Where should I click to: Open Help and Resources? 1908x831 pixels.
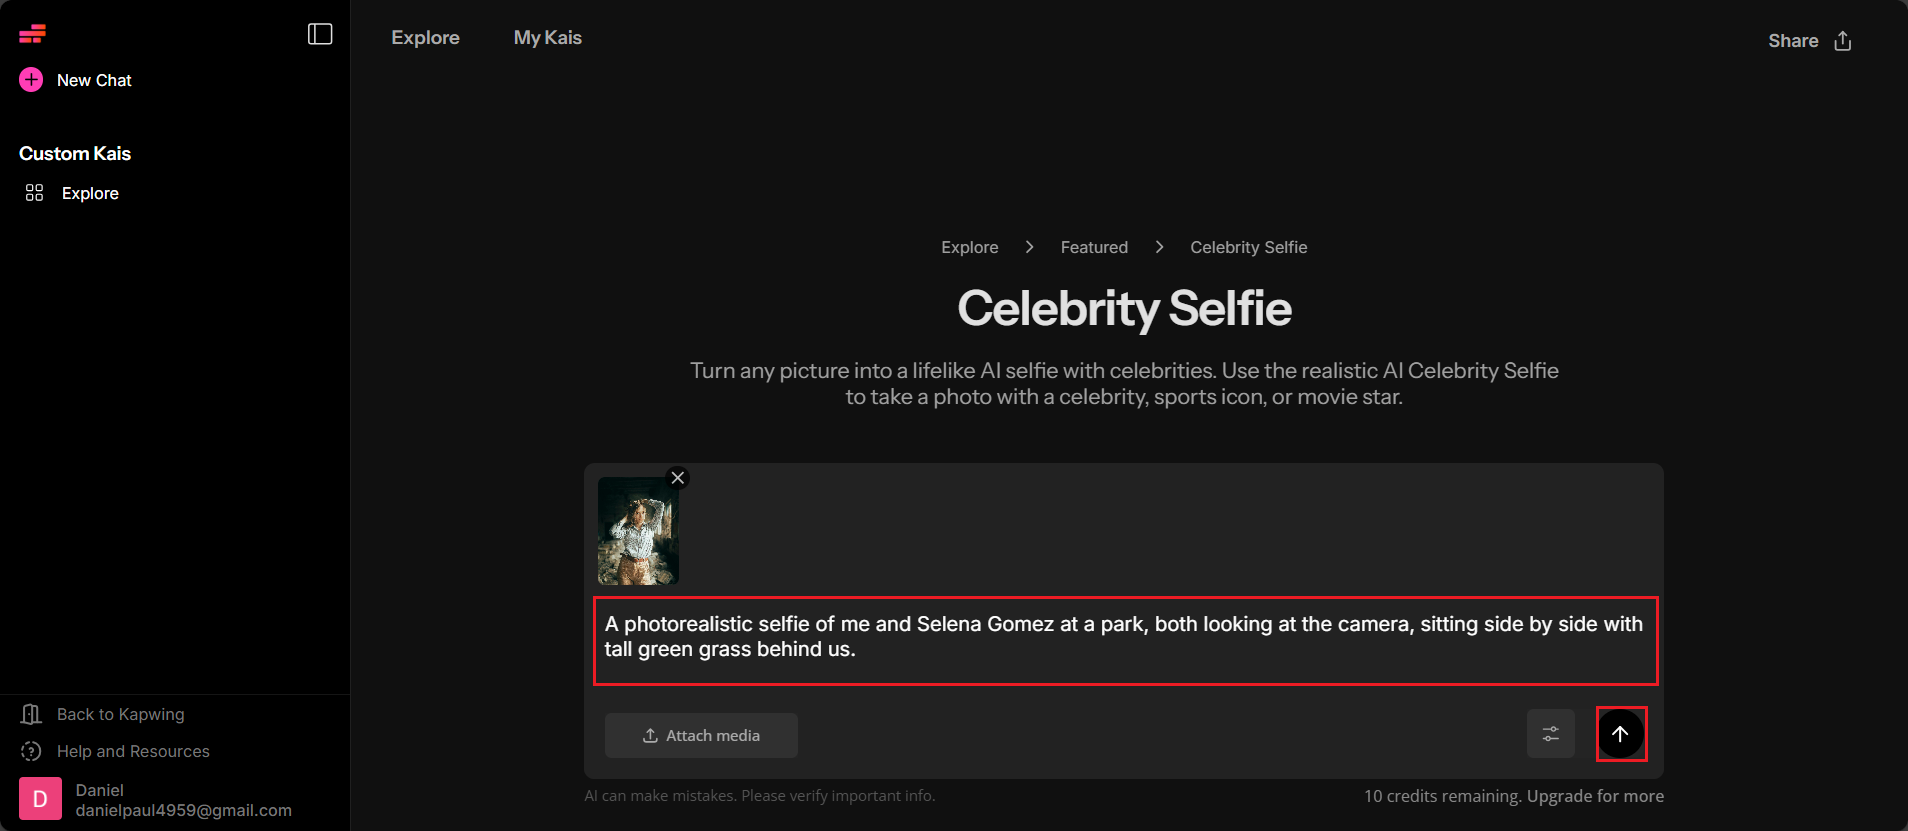point(115,751)
